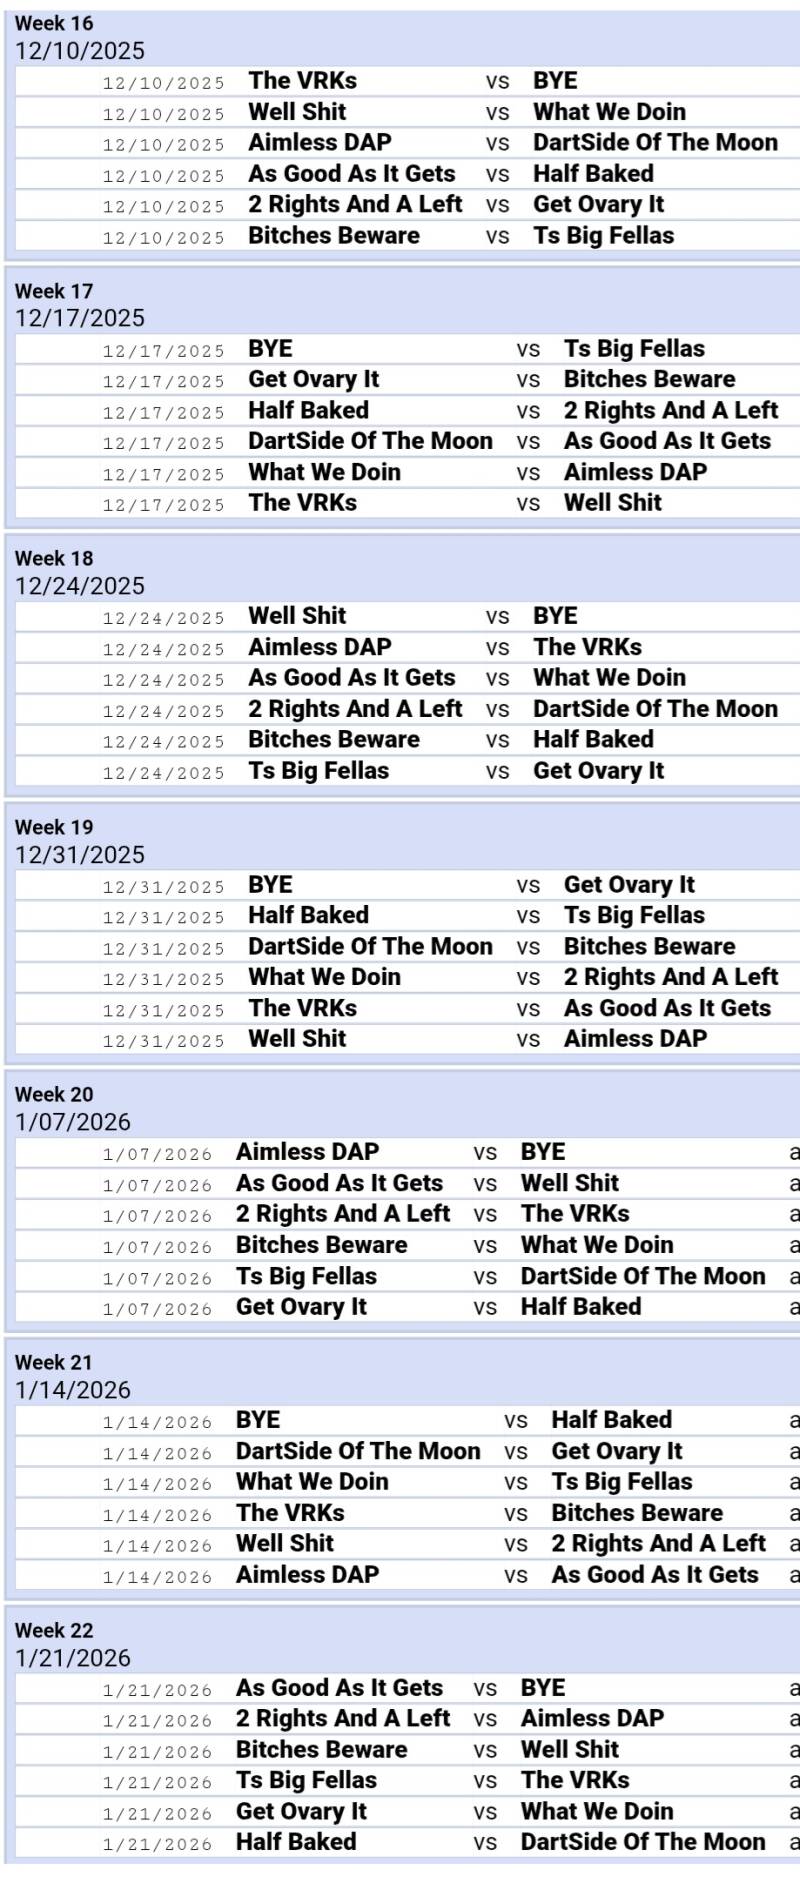
Task: Click the Week 16 header label
Action: [54, 23]
